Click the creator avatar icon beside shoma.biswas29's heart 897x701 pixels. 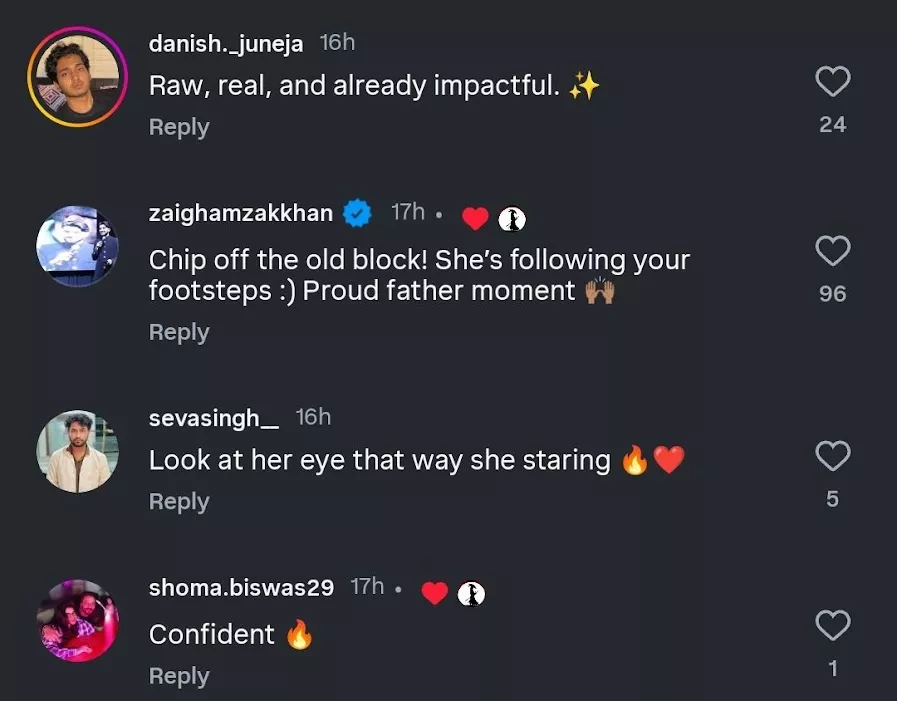(471, 594)
